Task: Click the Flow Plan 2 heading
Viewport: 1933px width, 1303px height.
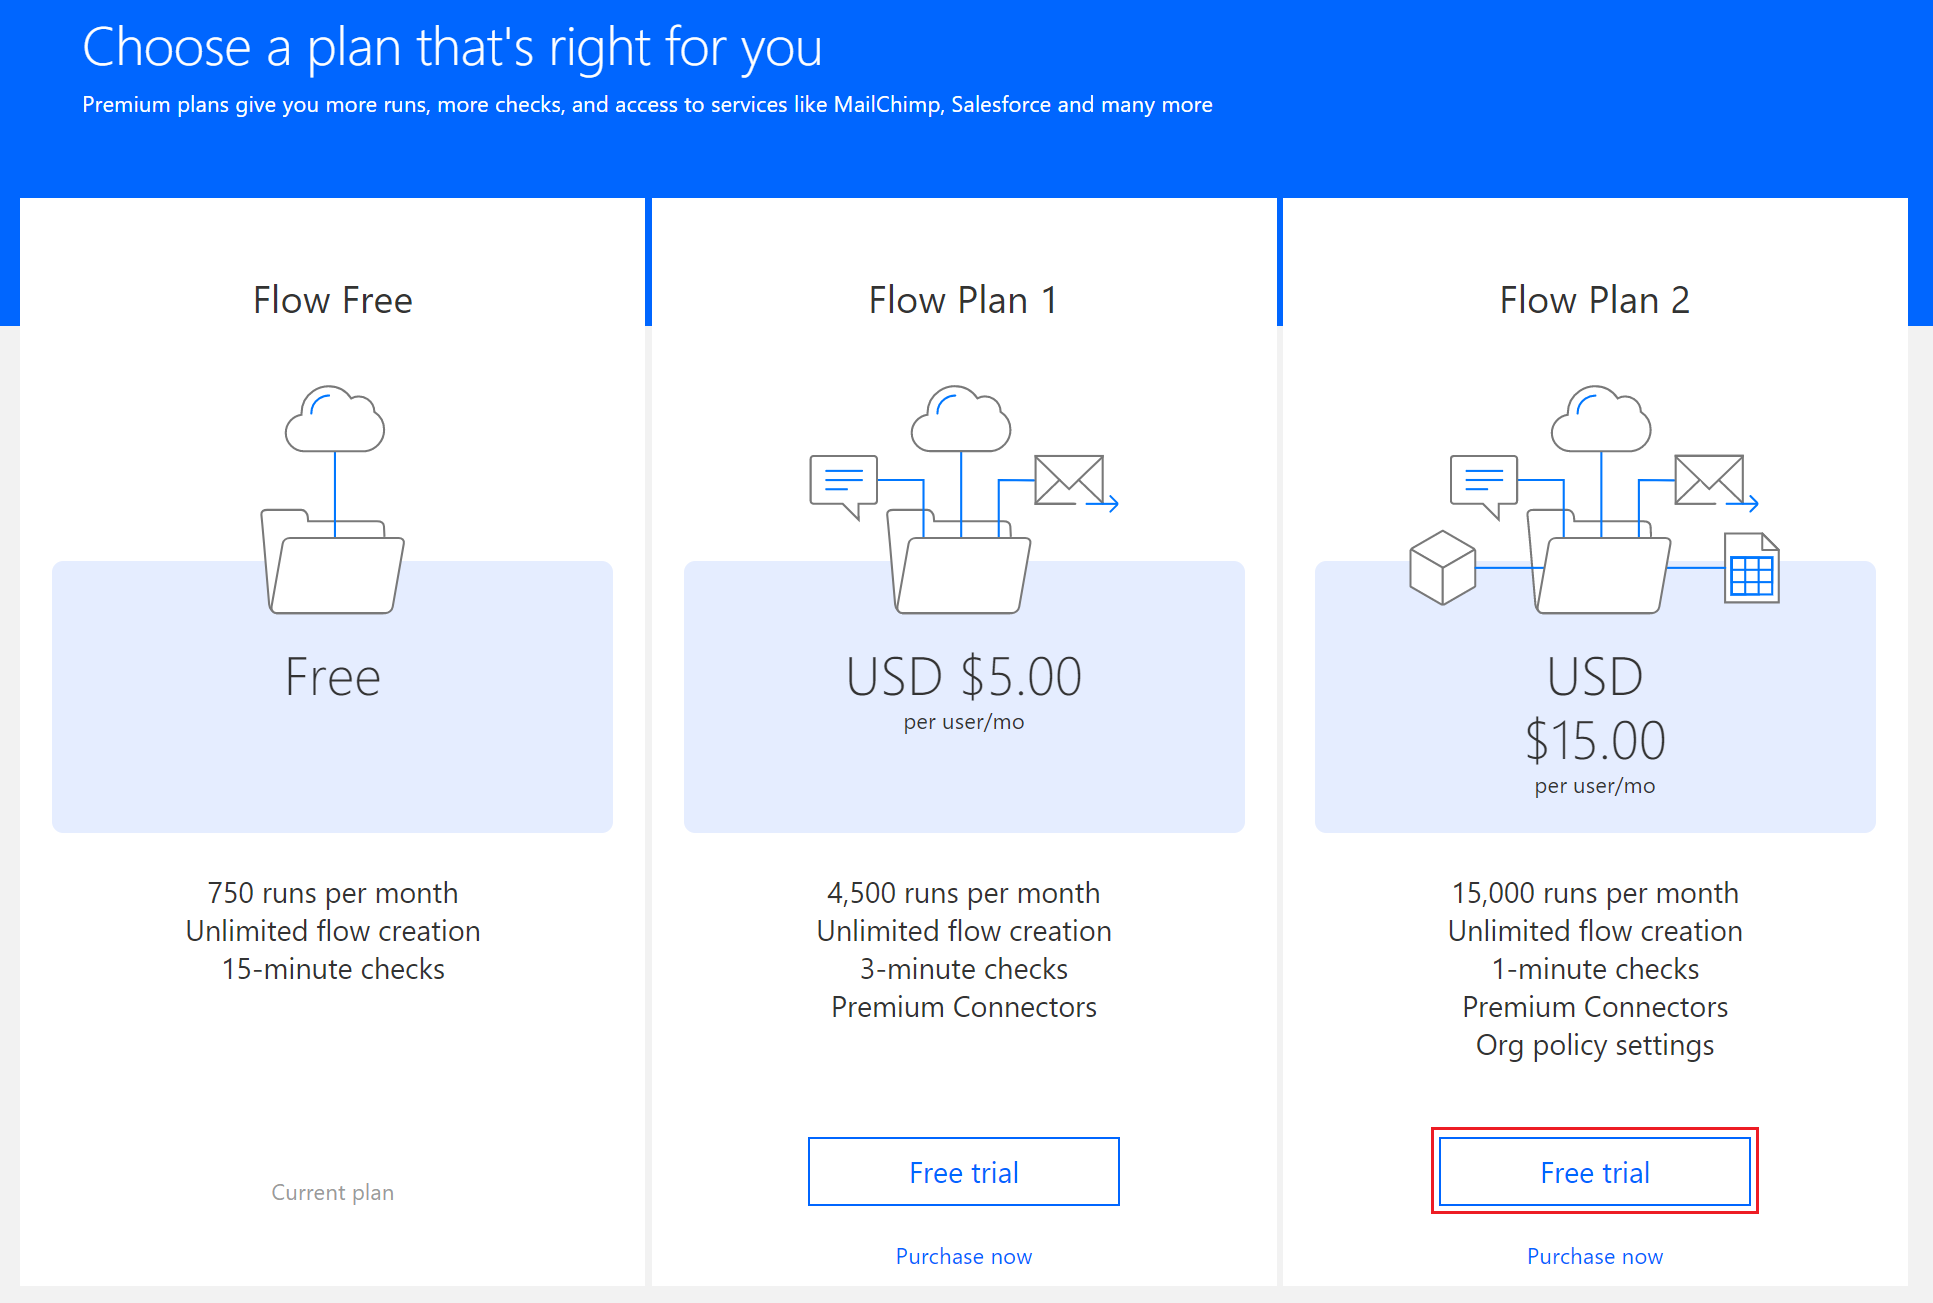Action: tap(1594, 300)
